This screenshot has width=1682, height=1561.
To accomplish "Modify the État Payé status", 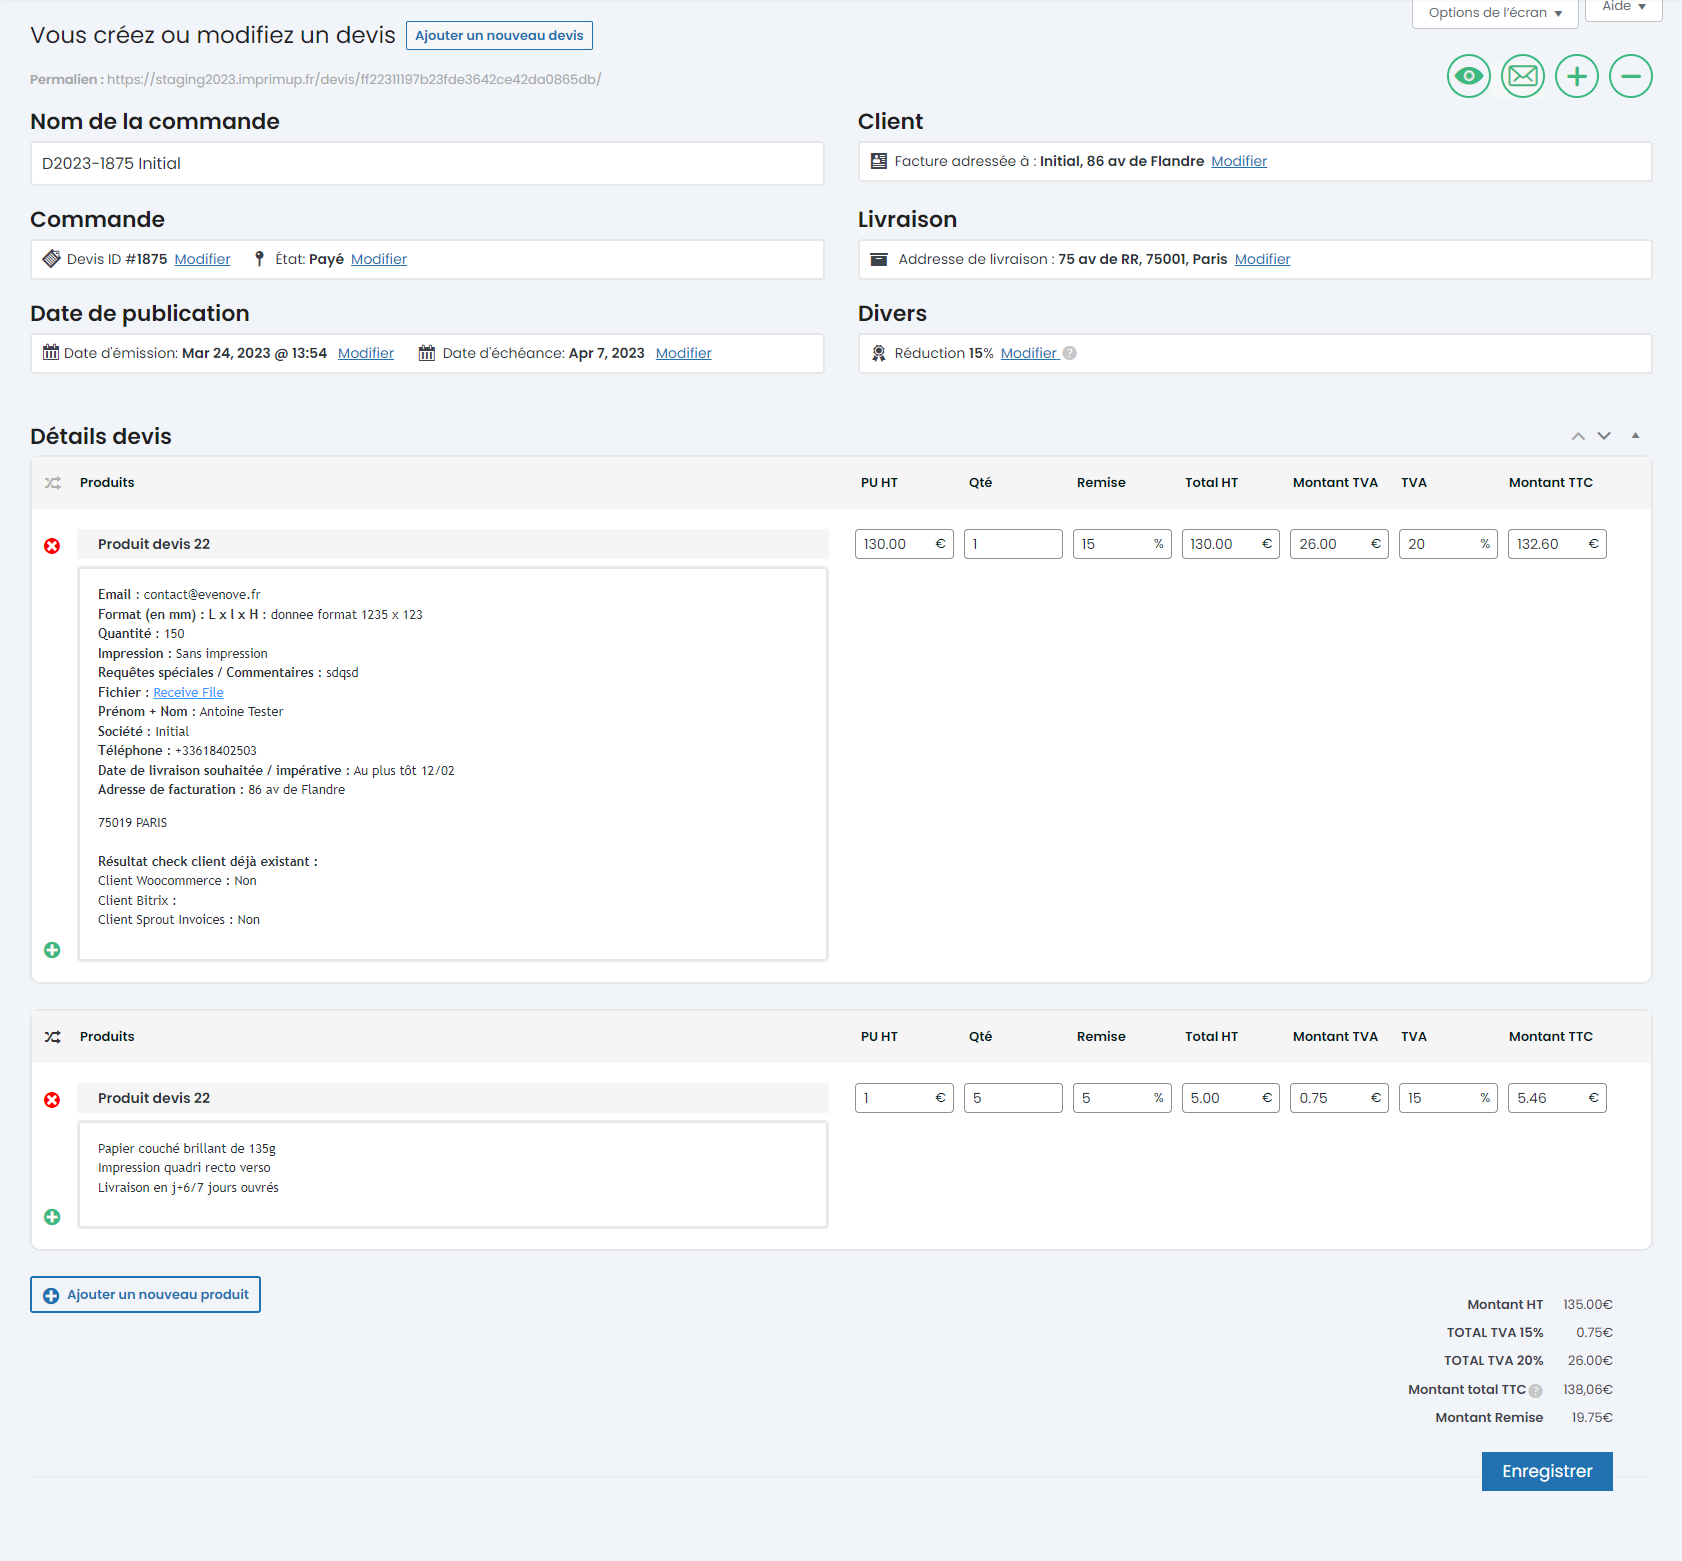I will 378,259.
